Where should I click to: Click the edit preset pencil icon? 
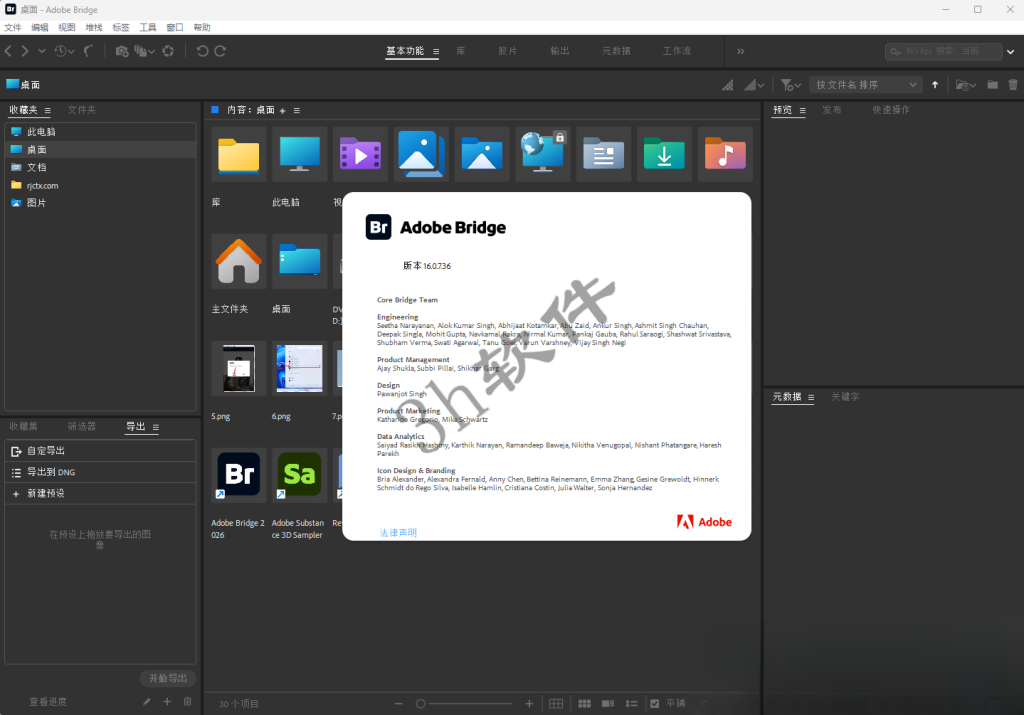[147, 702]
